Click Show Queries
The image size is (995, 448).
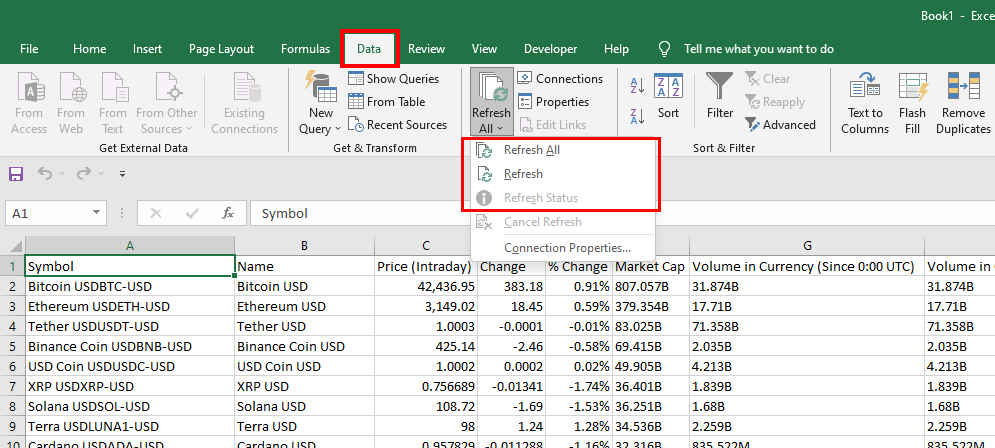[393, 79]
